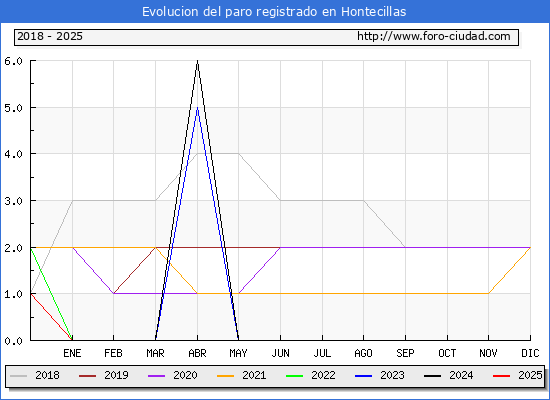Click the orange 2021 point at NOV 1.0
The height and width of the screenshot is (400, 550).
click(x=488, y=293)
